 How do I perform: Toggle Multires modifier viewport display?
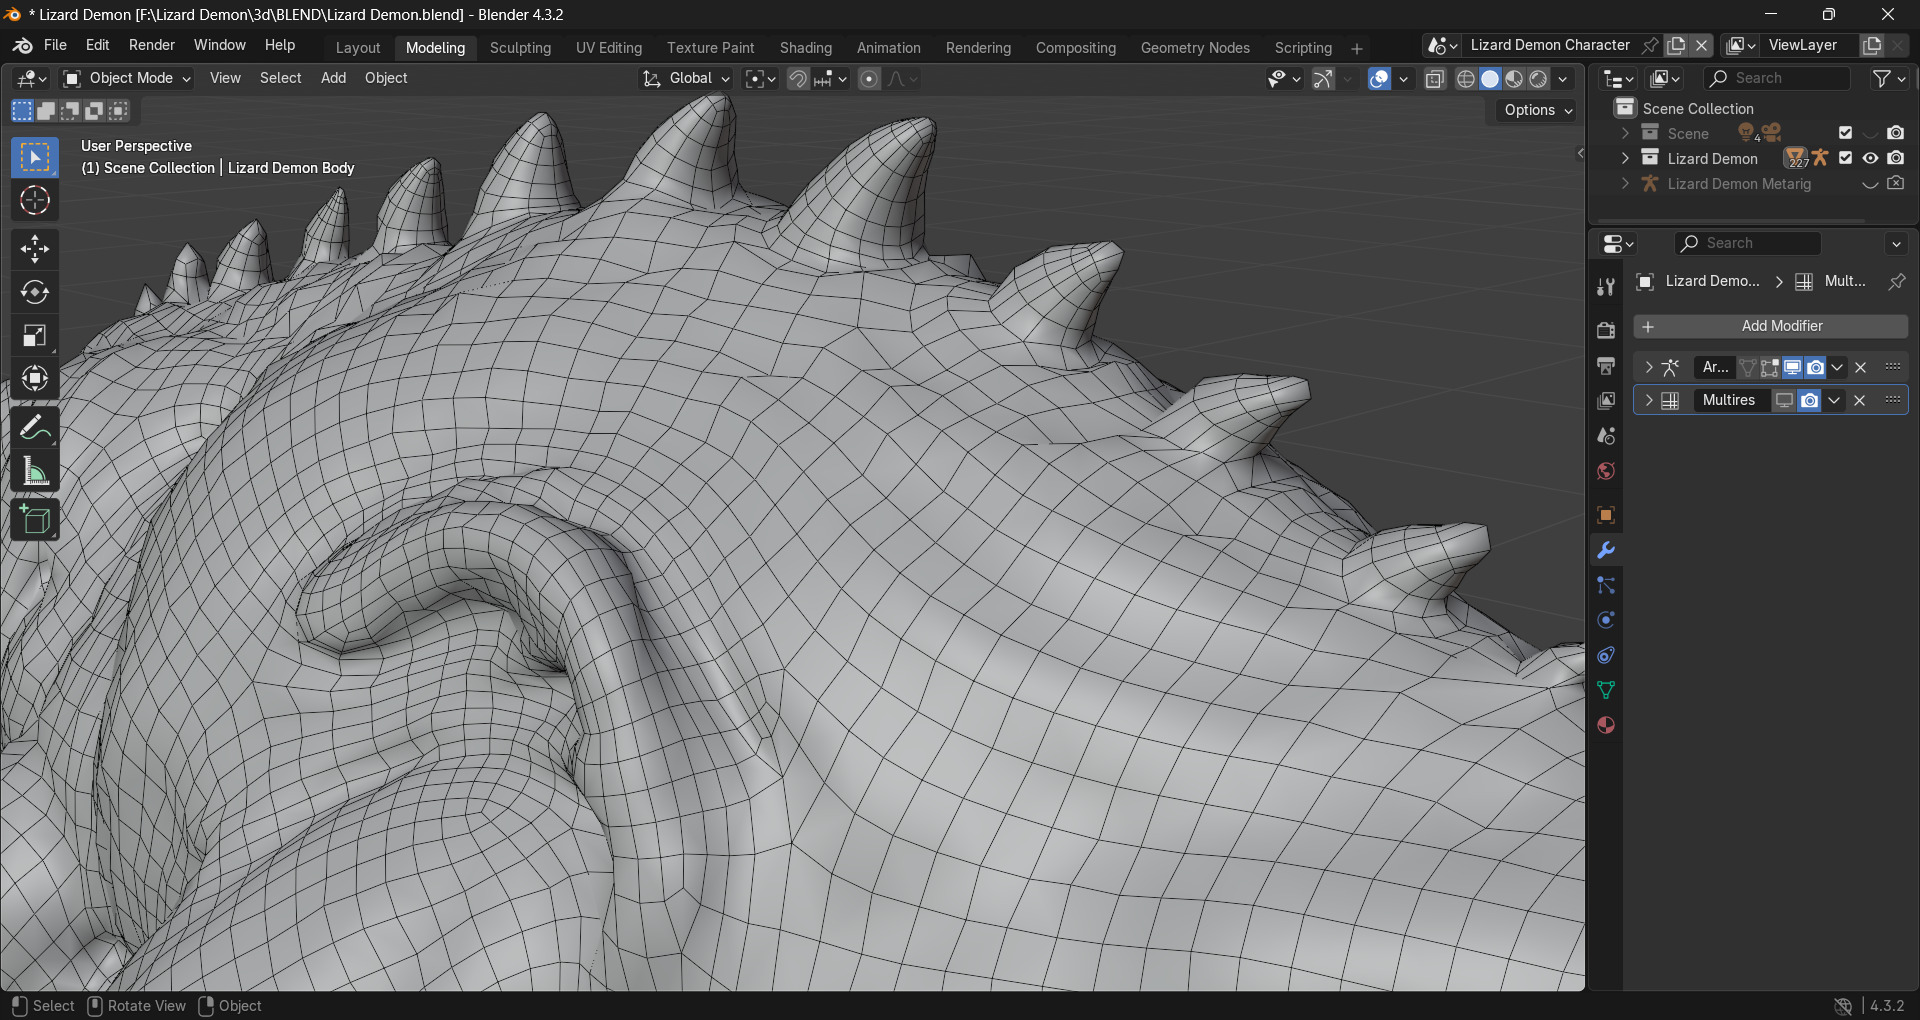(x=1784, y=400)
